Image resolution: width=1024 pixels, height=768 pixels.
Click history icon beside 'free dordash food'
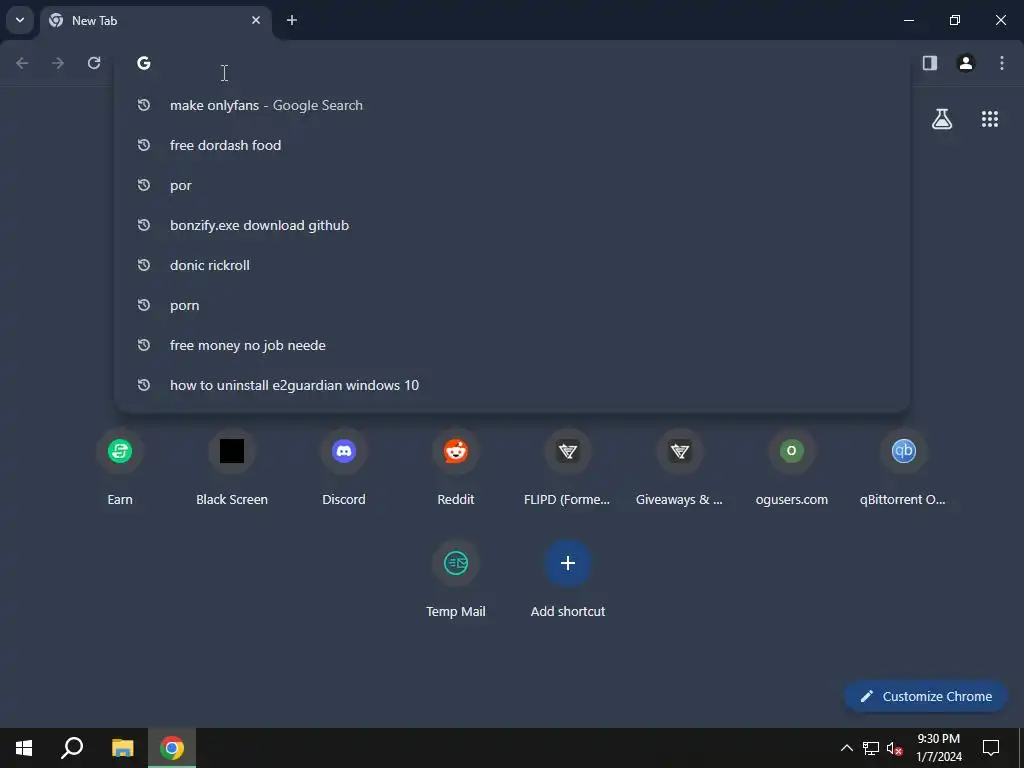tap(144, 145)
